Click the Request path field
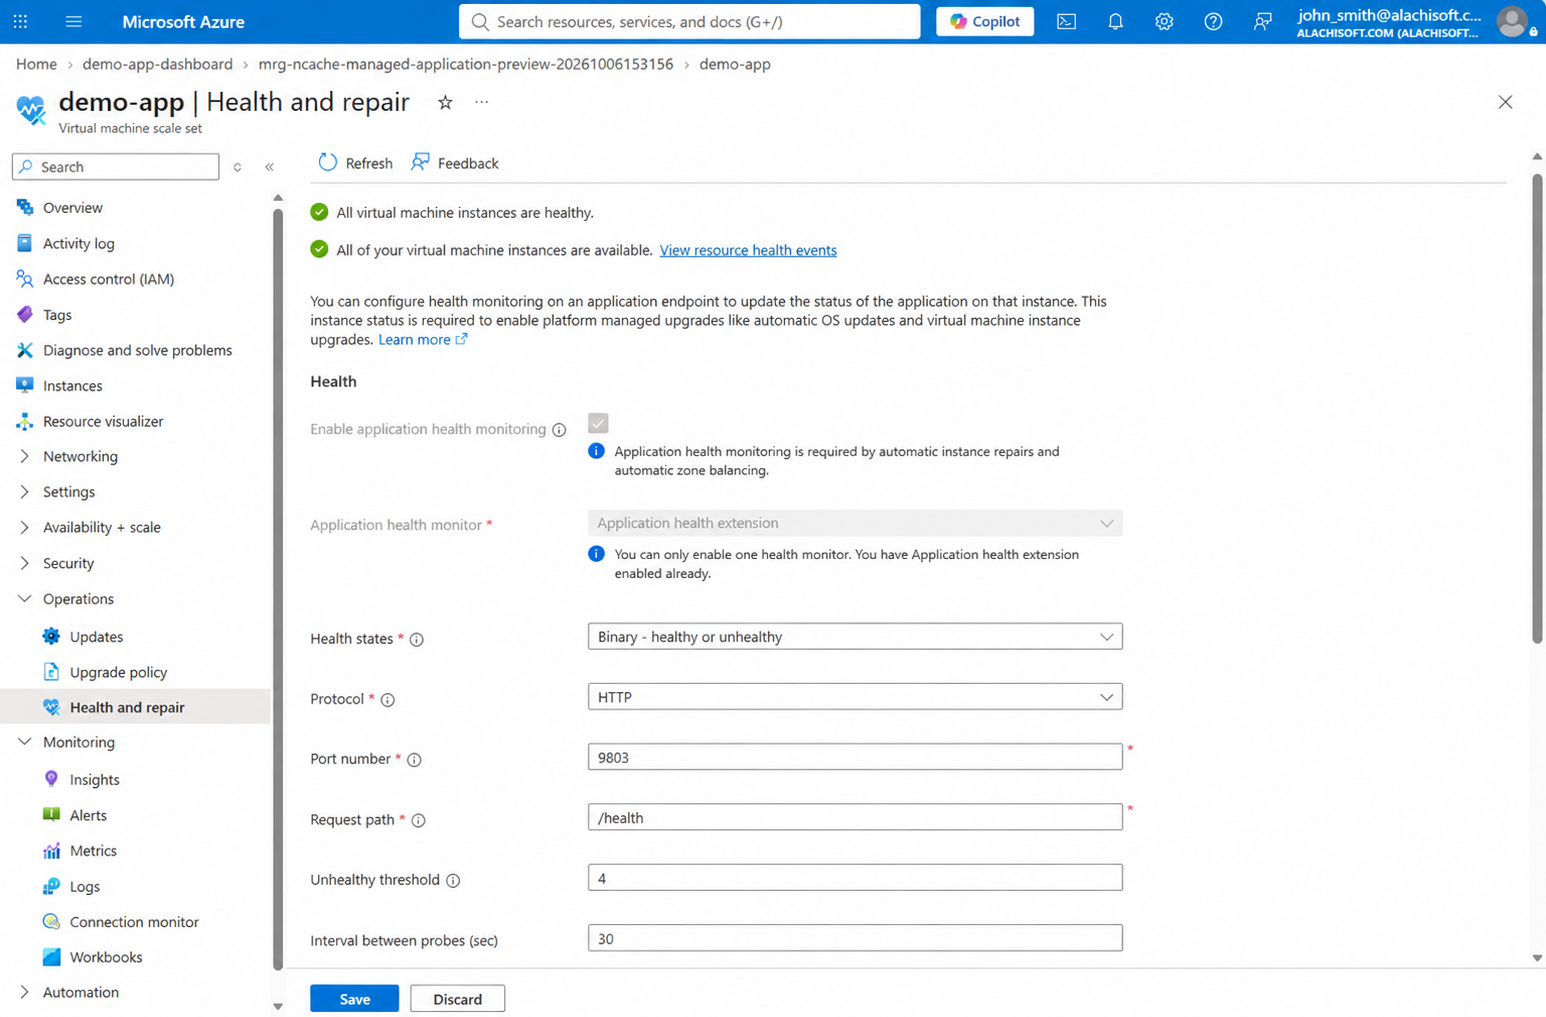This screenshot has width=1546, height=1017. pos(855,817)
